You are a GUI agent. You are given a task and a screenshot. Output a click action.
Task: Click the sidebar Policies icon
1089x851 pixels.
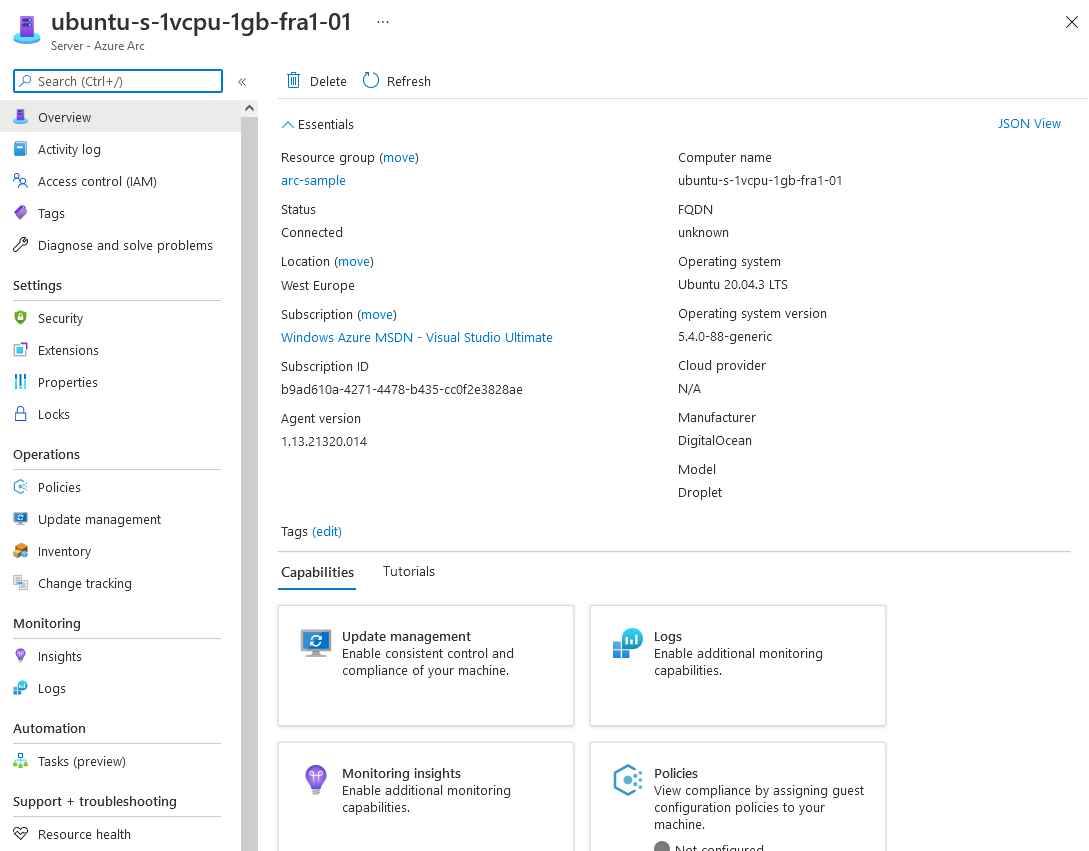click(21, 486)
